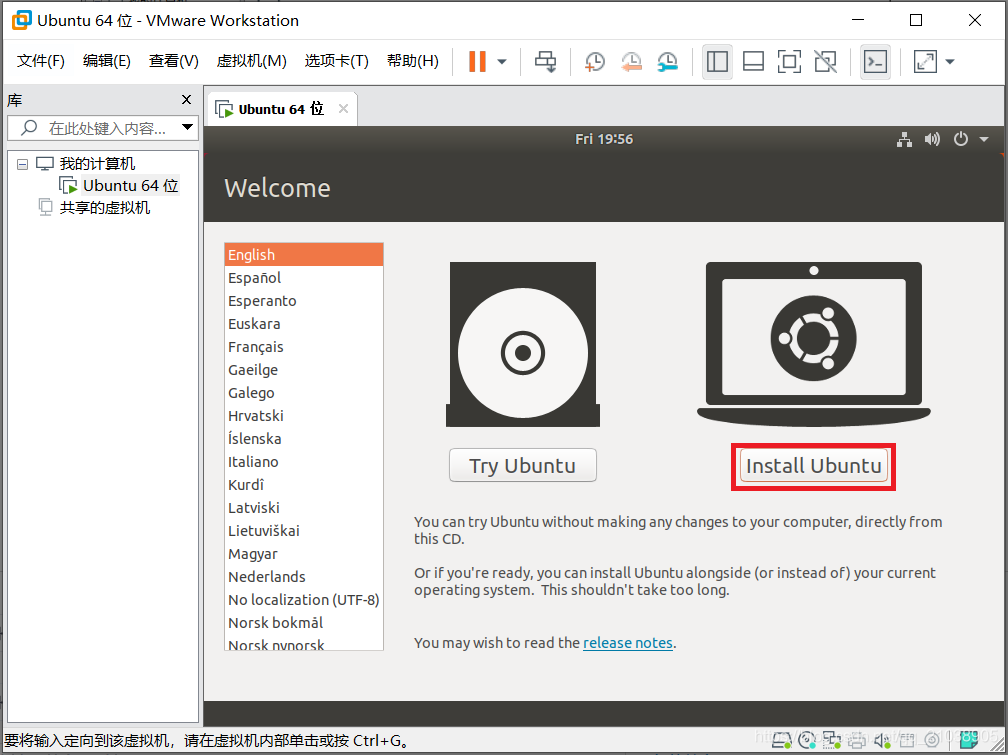This screenshot has width=1008, height=755.
Task: Select 共享的虚拟机 in the library
Action: pos(104,208)
